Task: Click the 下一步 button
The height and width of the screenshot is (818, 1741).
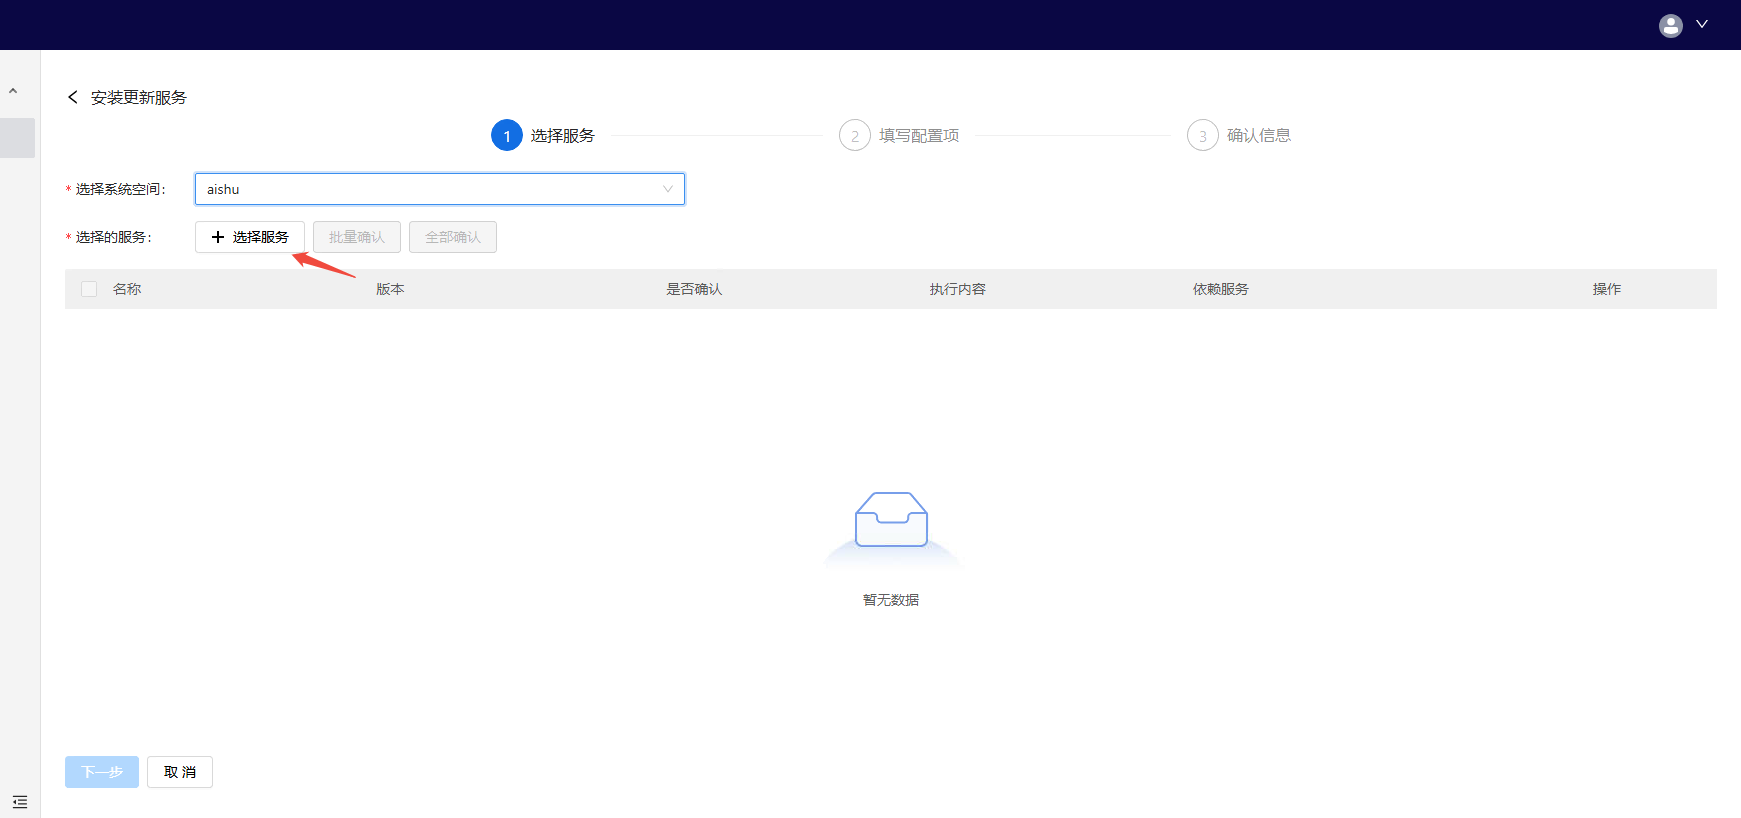Action: coord(102,772)
